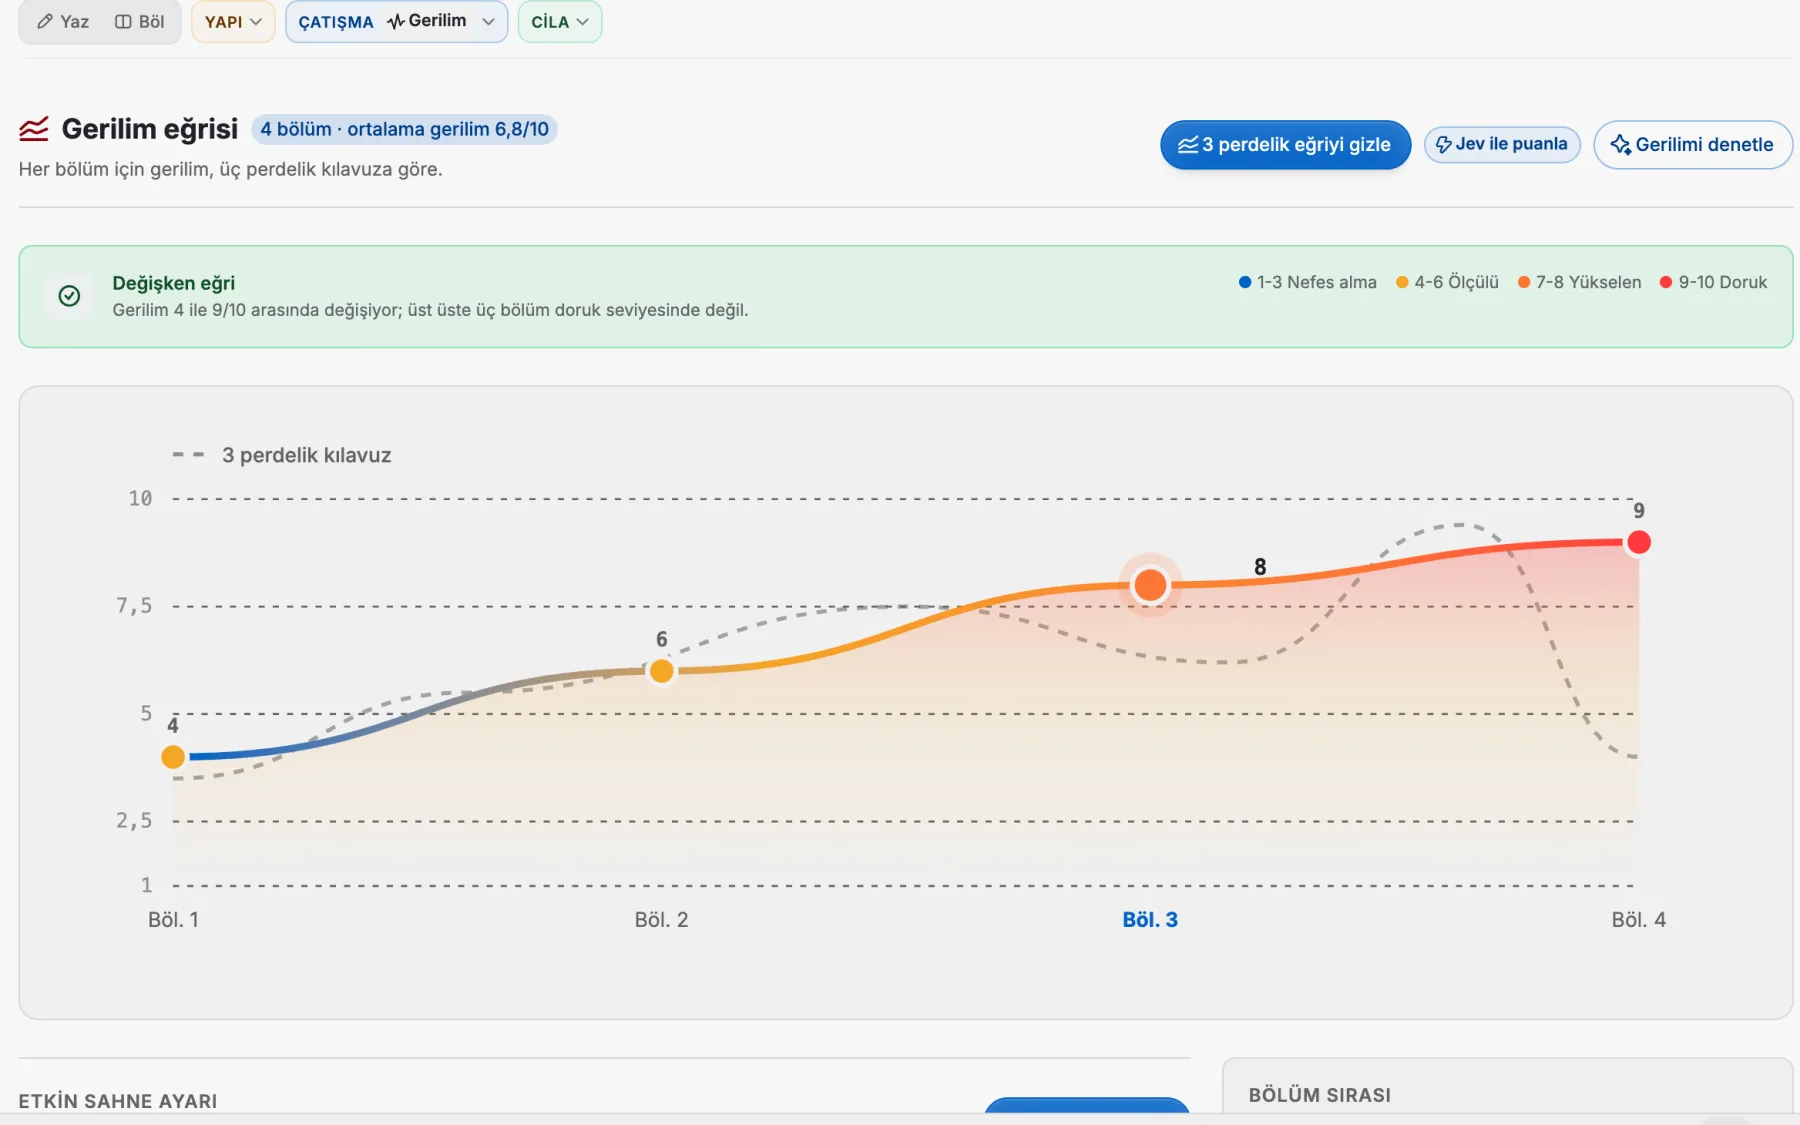Click the value label 8 on the curve

coord(1260,567)
